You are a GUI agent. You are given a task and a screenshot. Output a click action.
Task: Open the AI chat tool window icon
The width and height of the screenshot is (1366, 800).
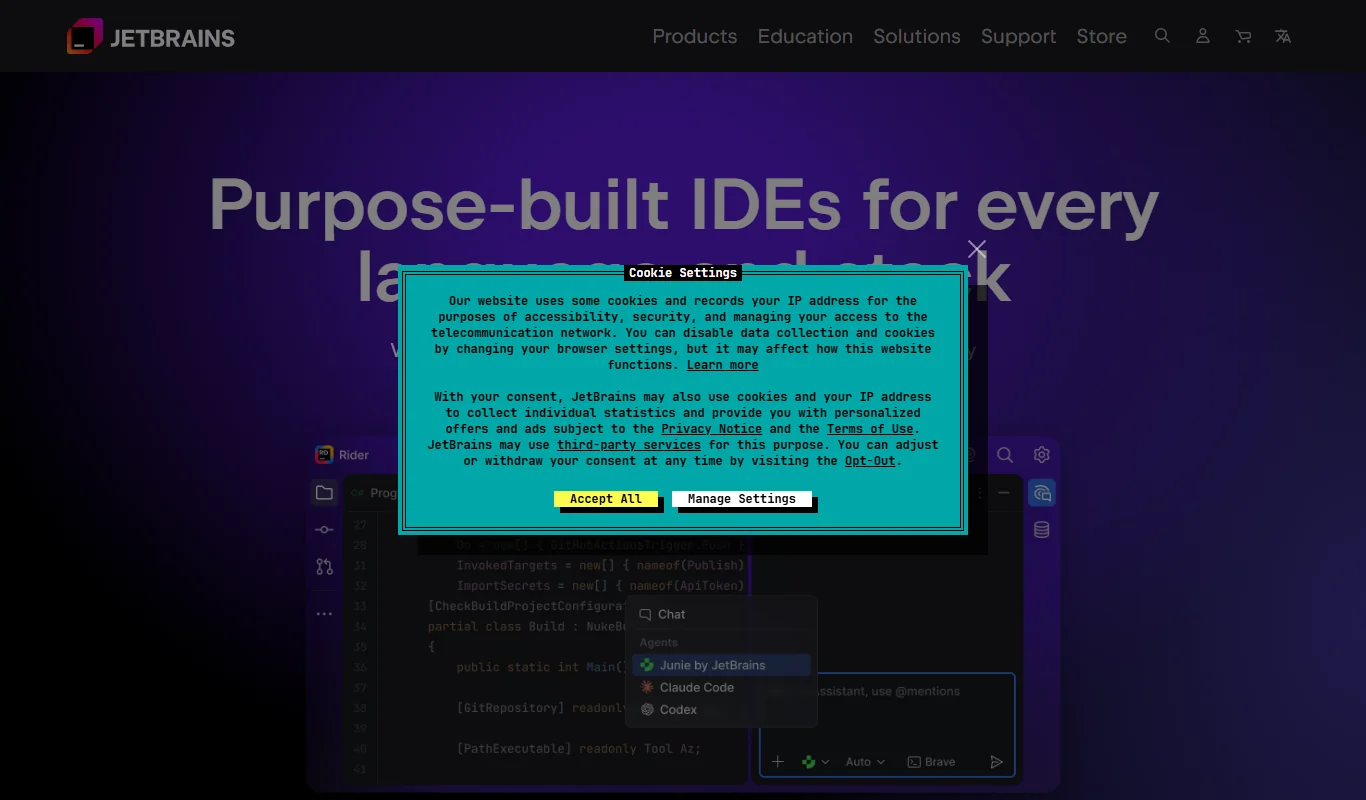[1042, 493]
